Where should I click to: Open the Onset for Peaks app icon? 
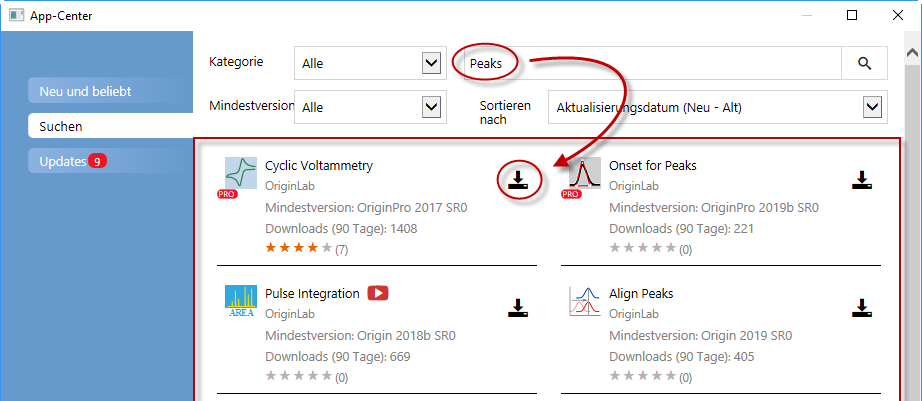click(584, 172)
